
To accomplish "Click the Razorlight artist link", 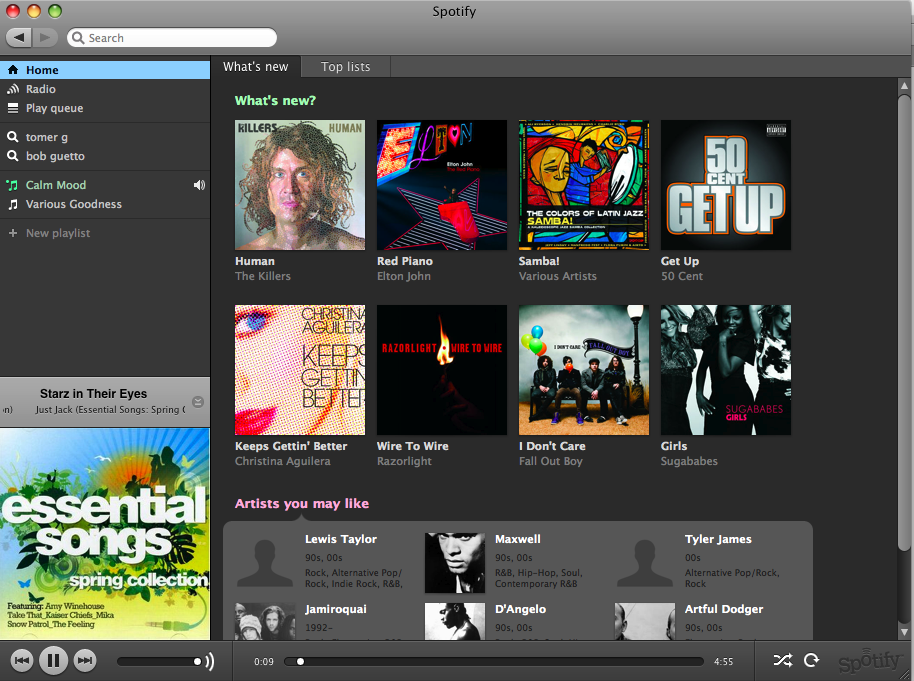I will 405,461.
